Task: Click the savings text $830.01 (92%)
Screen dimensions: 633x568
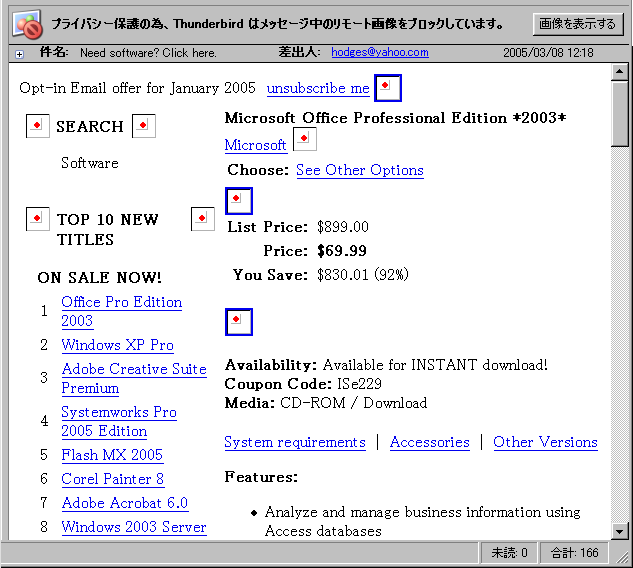Action: coord(363,275)
